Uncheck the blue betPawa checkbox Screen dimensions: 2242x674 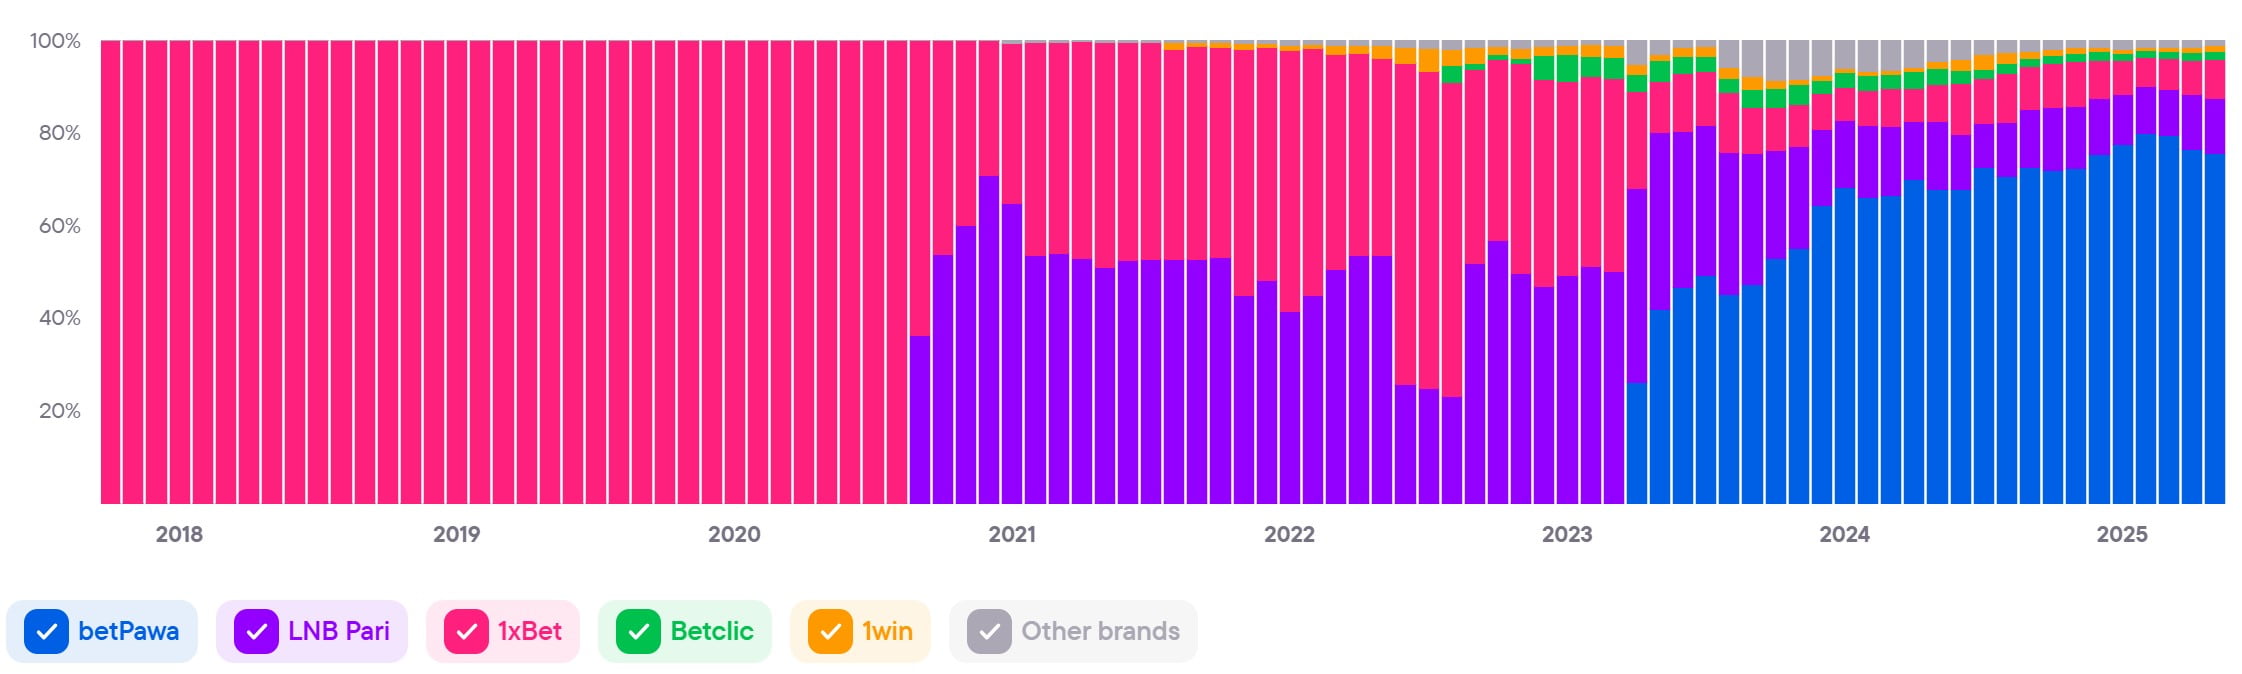point(46,632)
